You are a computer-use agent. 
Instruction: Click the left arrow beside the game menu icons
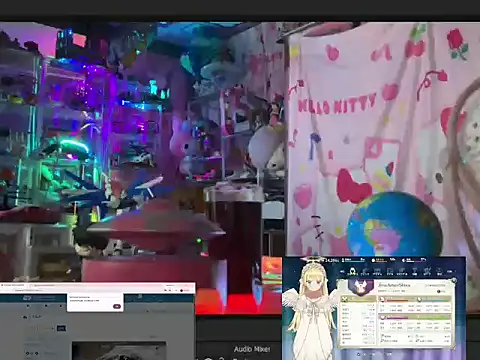342,271
